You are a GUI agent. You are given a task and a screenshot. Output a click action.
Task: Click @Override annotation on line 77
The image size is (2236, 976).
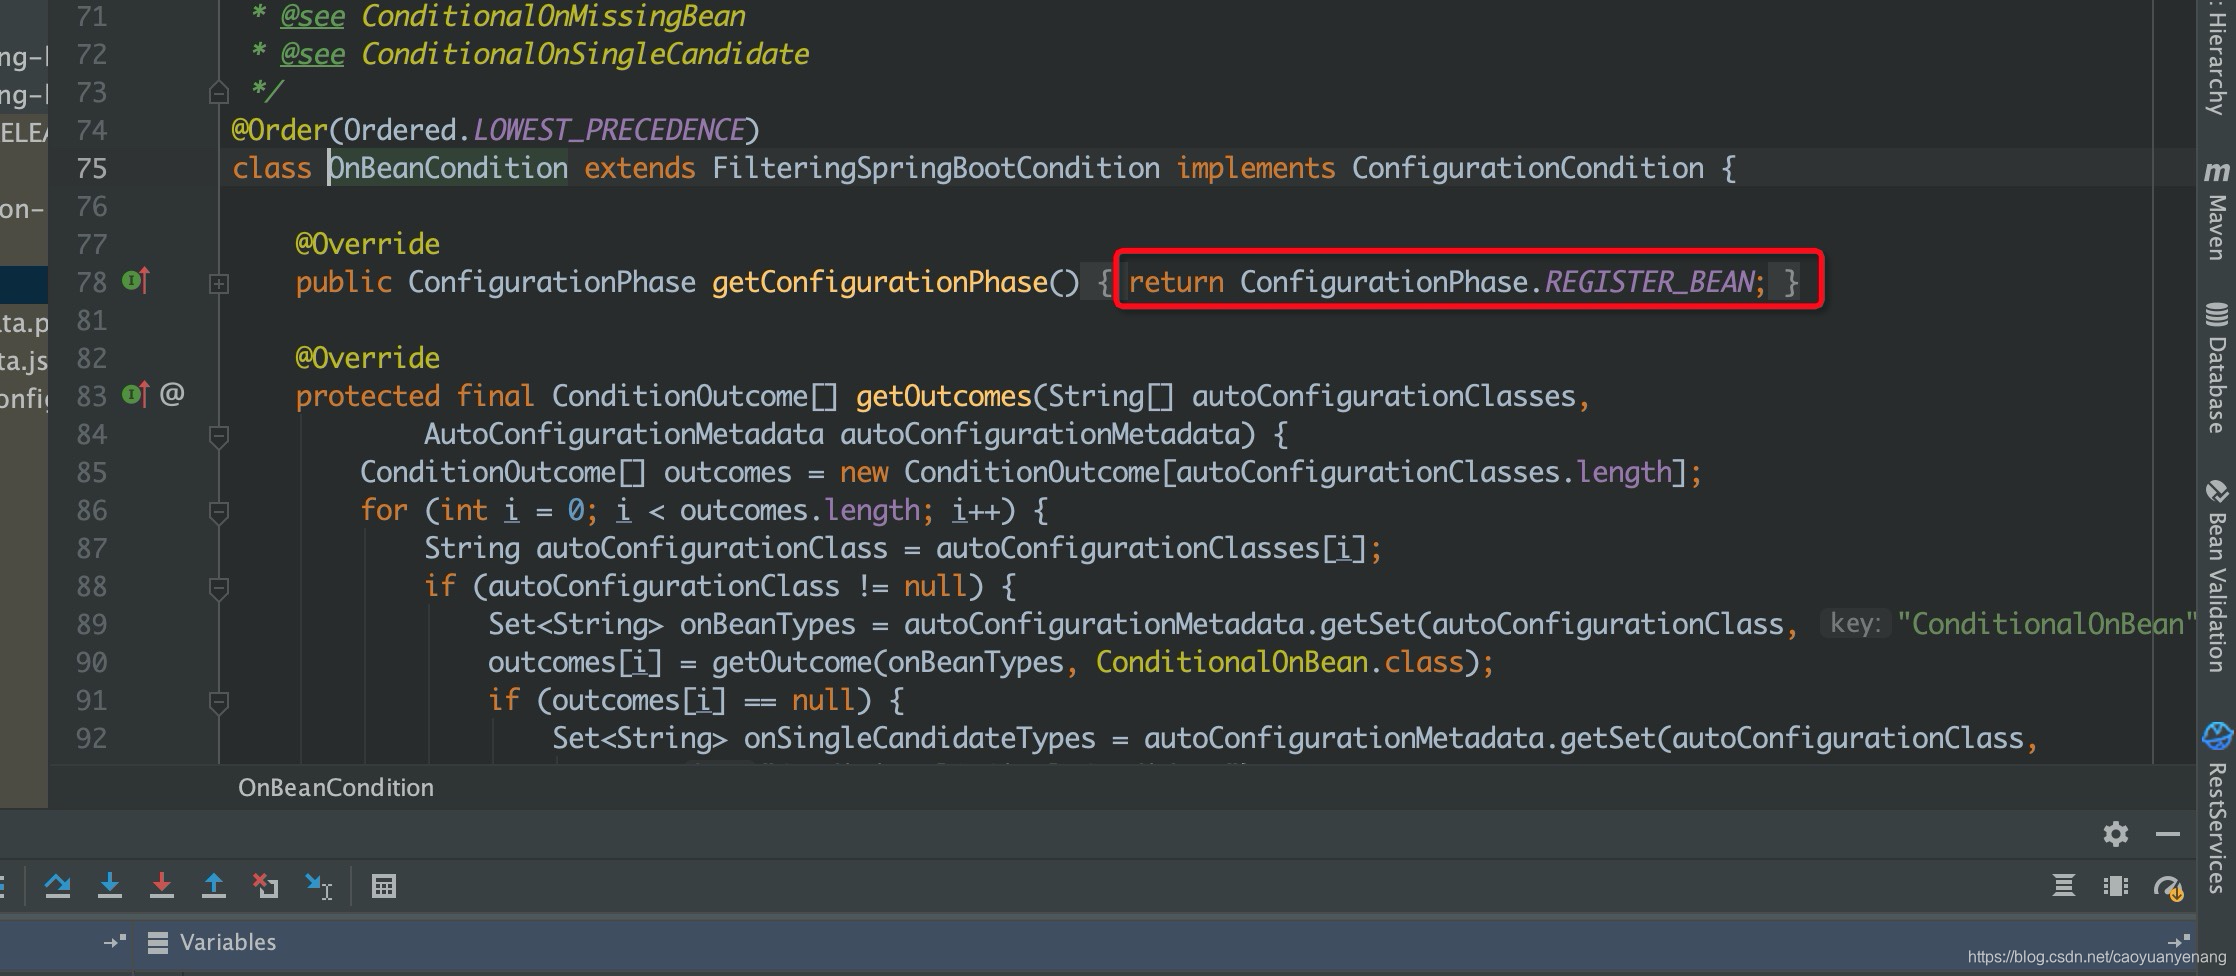pos(368,244)
